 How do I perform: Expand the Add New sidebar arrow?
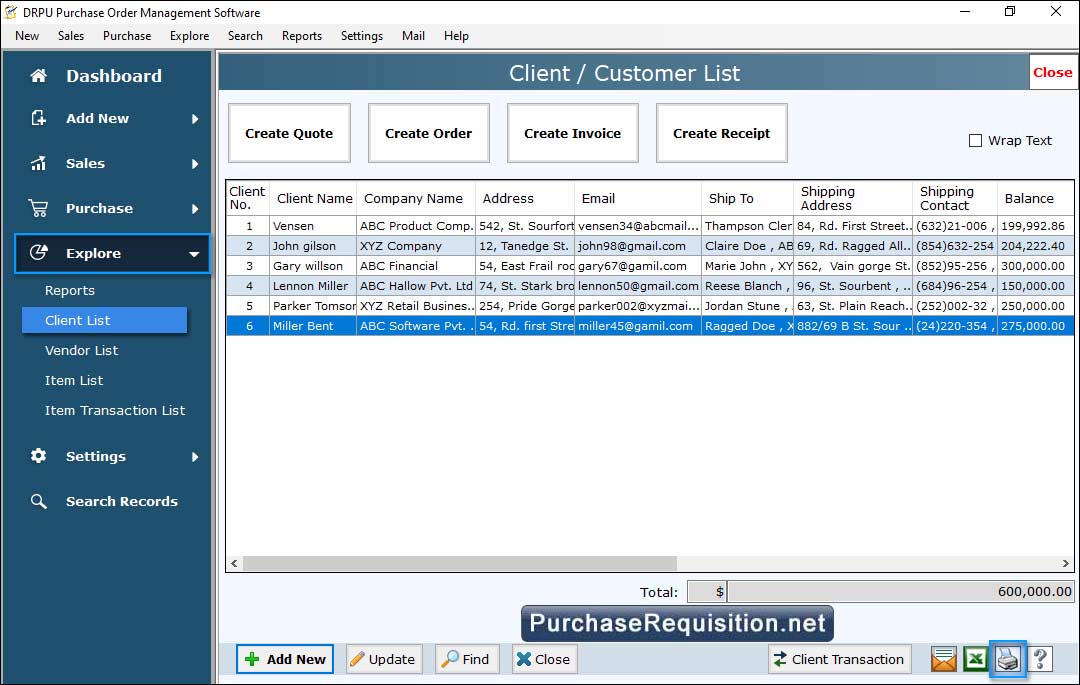pyautogui.click(x=195, y=119)
